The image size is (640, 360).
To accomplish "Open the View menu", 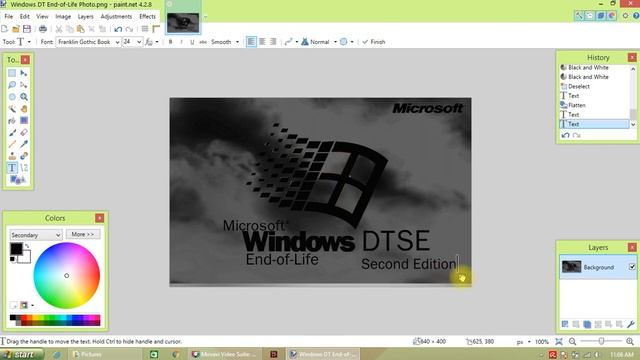I will [x=42, y=16].
